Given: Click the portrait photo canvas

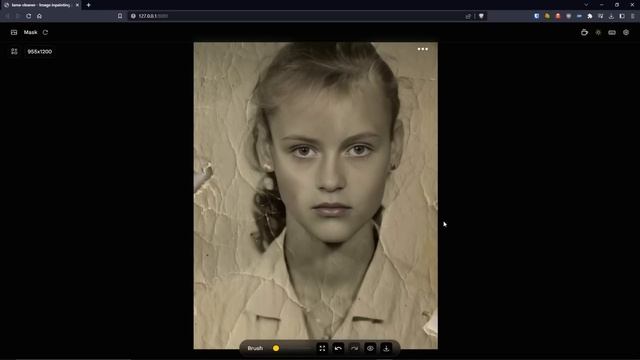Looking at the screenshot, I should [x=316, y=196].
